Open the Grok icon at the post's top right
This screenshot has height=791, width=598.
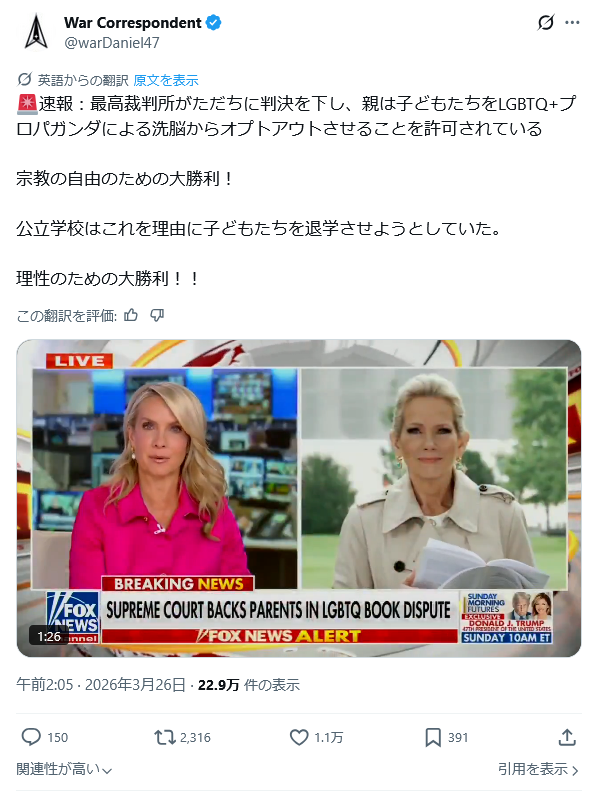coord(546,23)
